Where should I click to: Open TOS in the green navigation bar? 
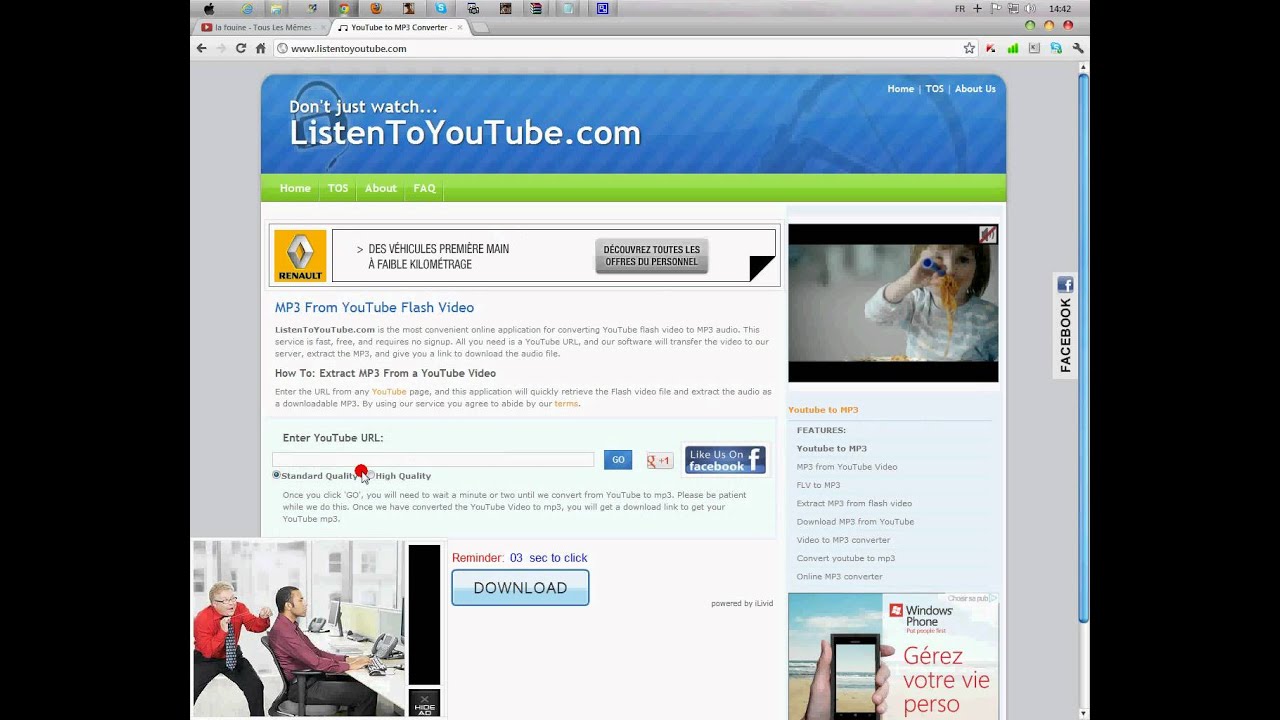(338, 188)
